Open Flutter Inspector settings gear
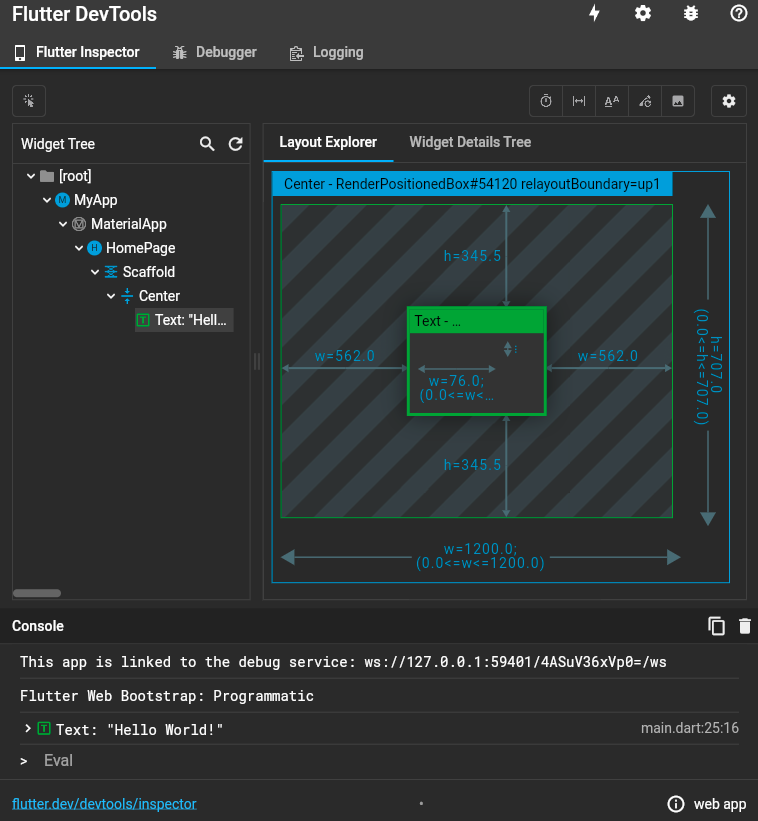This screenshot has width=758, height=821. click(729, 101)
